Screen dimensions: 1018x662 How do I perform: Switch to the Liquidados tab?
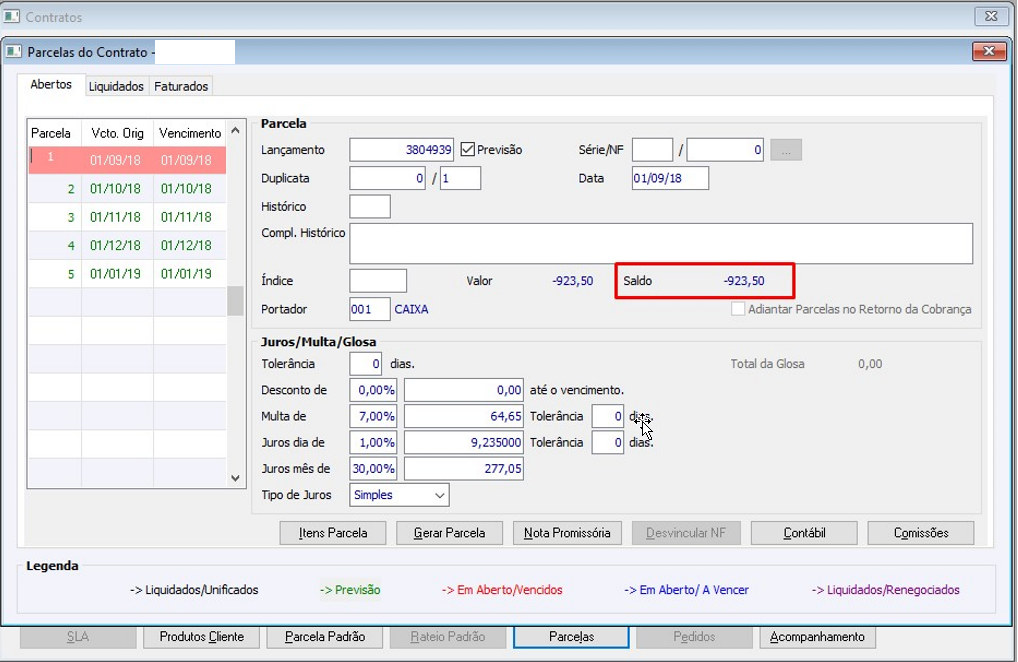pos(116,86)
